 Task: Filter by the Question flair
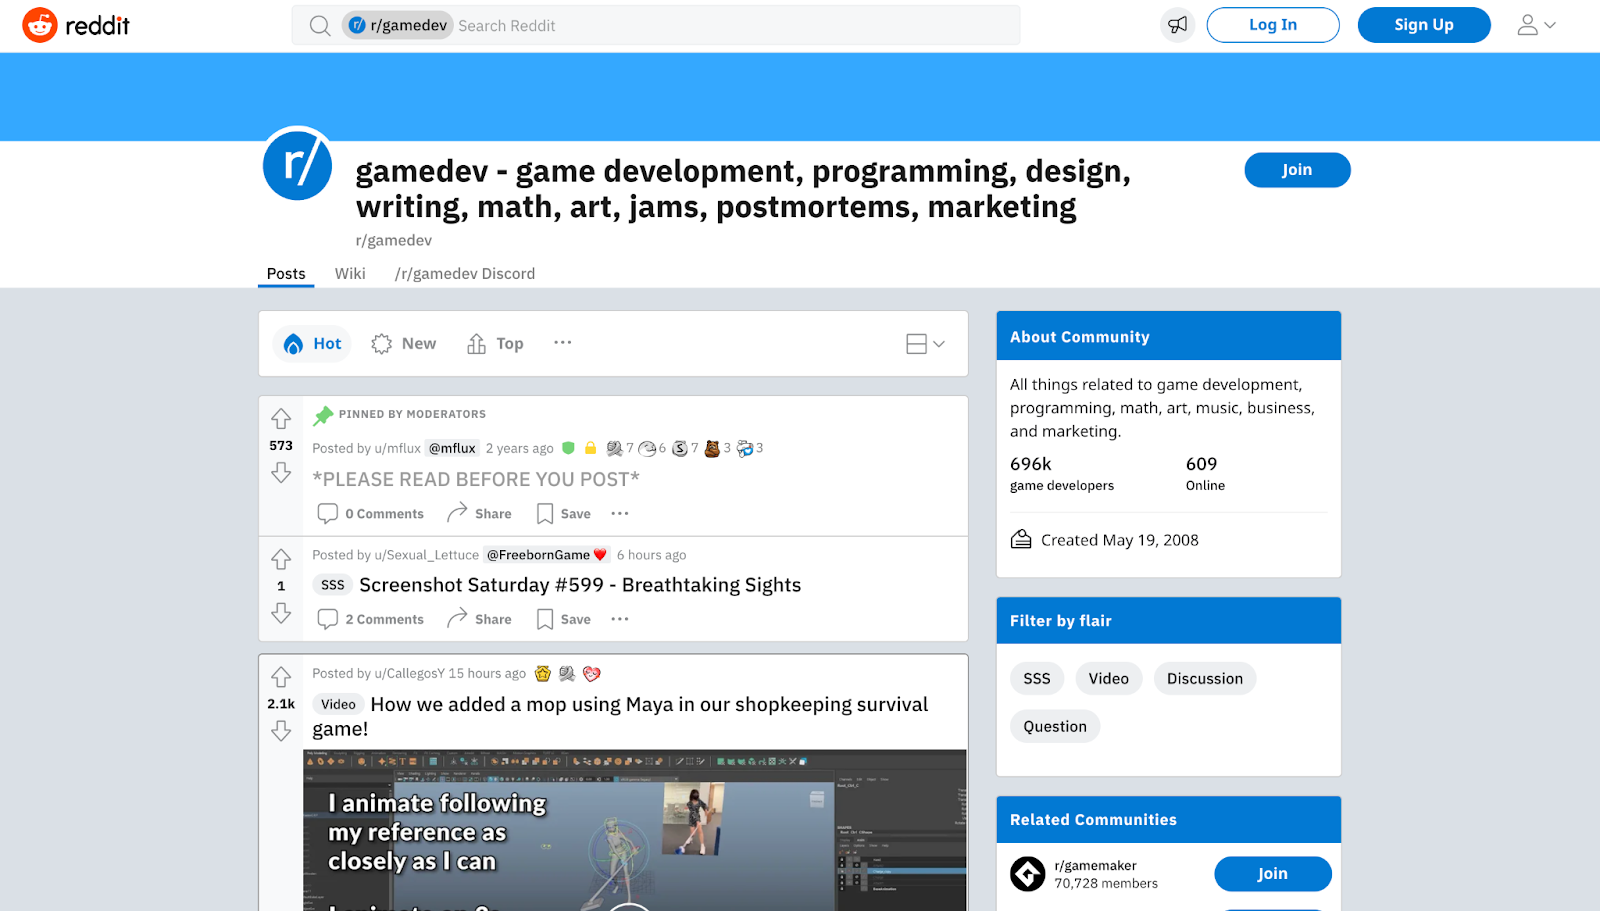1055,727
